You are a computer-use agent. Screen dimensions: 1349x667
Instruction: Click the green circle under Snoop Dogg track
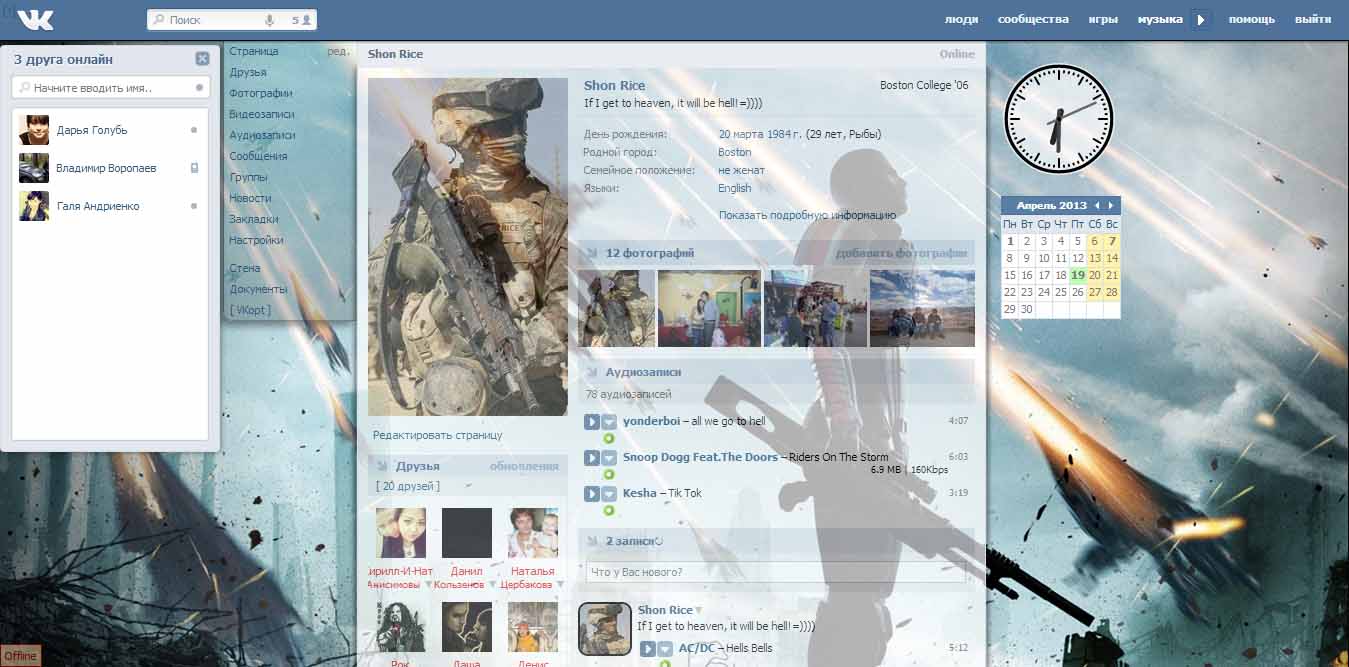pos(608,475)
